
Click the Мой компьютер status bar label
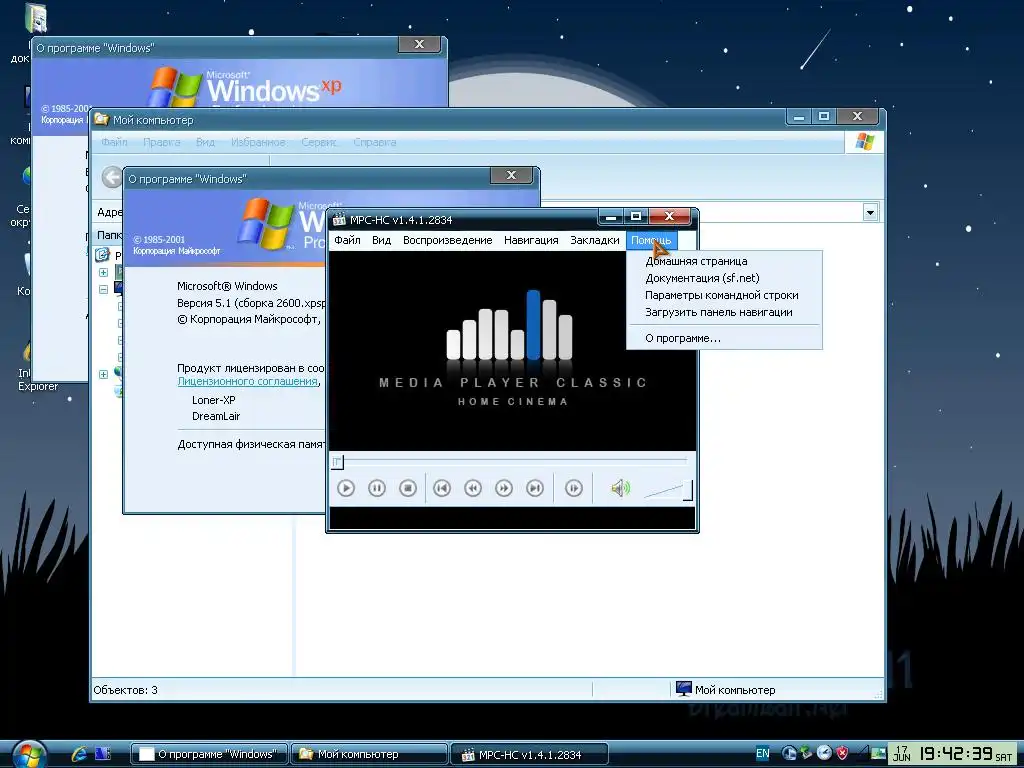click(x=735, y=690)
